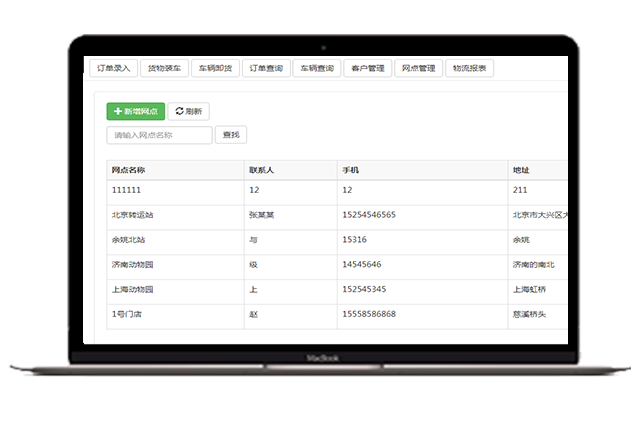This screenshot has width=640, height=425.
Task: Open the 订单录入 tab
Action: (x=111, y=69)
